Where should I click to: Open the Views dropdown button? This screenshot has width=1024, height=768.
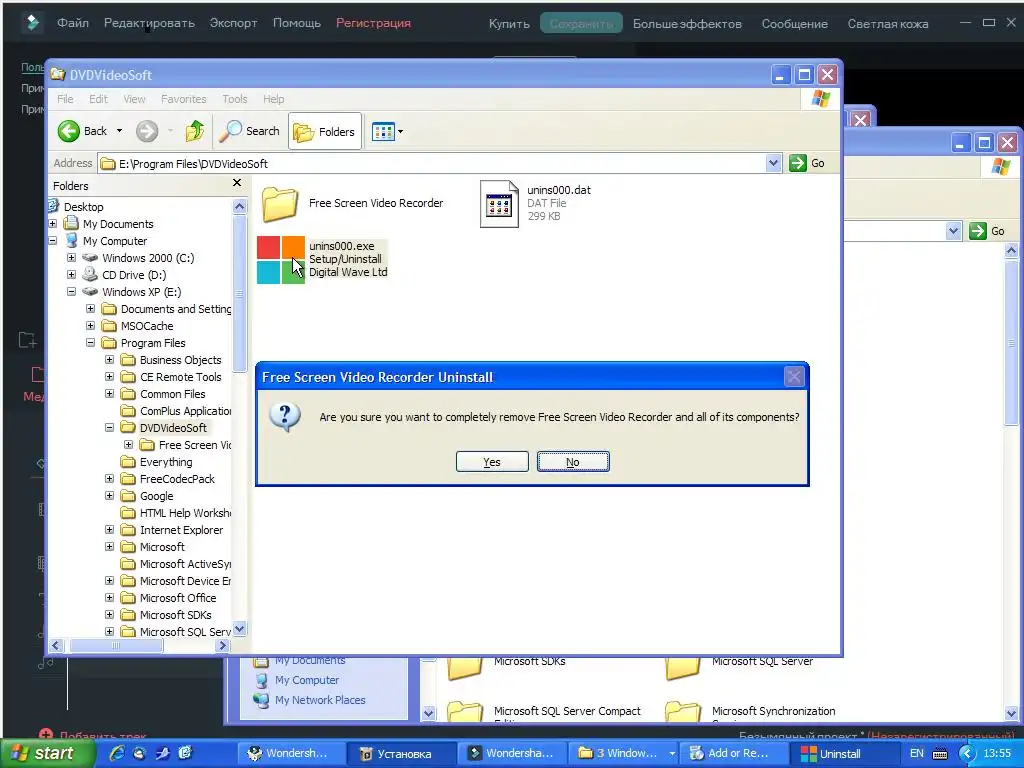(387, 131)
